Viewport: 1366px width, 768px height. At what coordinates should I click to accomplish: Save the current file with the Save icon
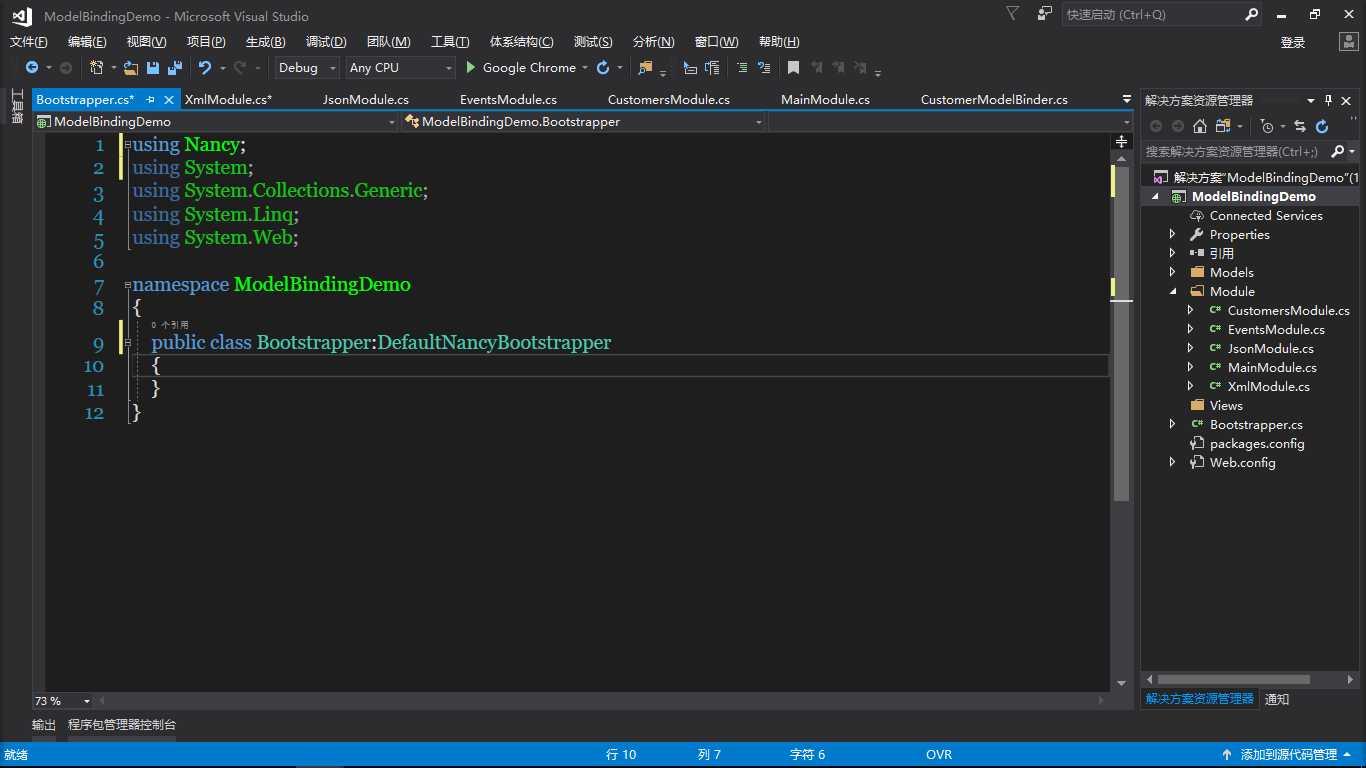click(x=153, y=68)
